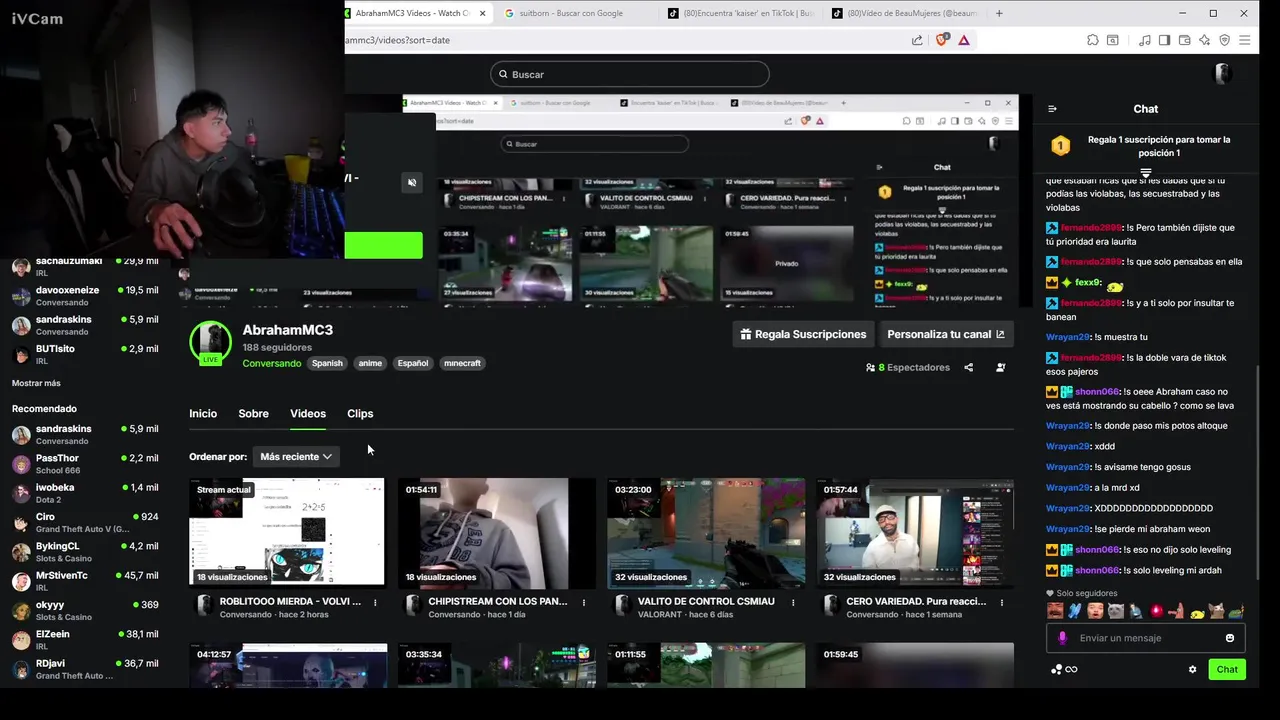Switch to the Video de BeauMujeres tab
This screenshot has width=1280, height=720.
905,13
